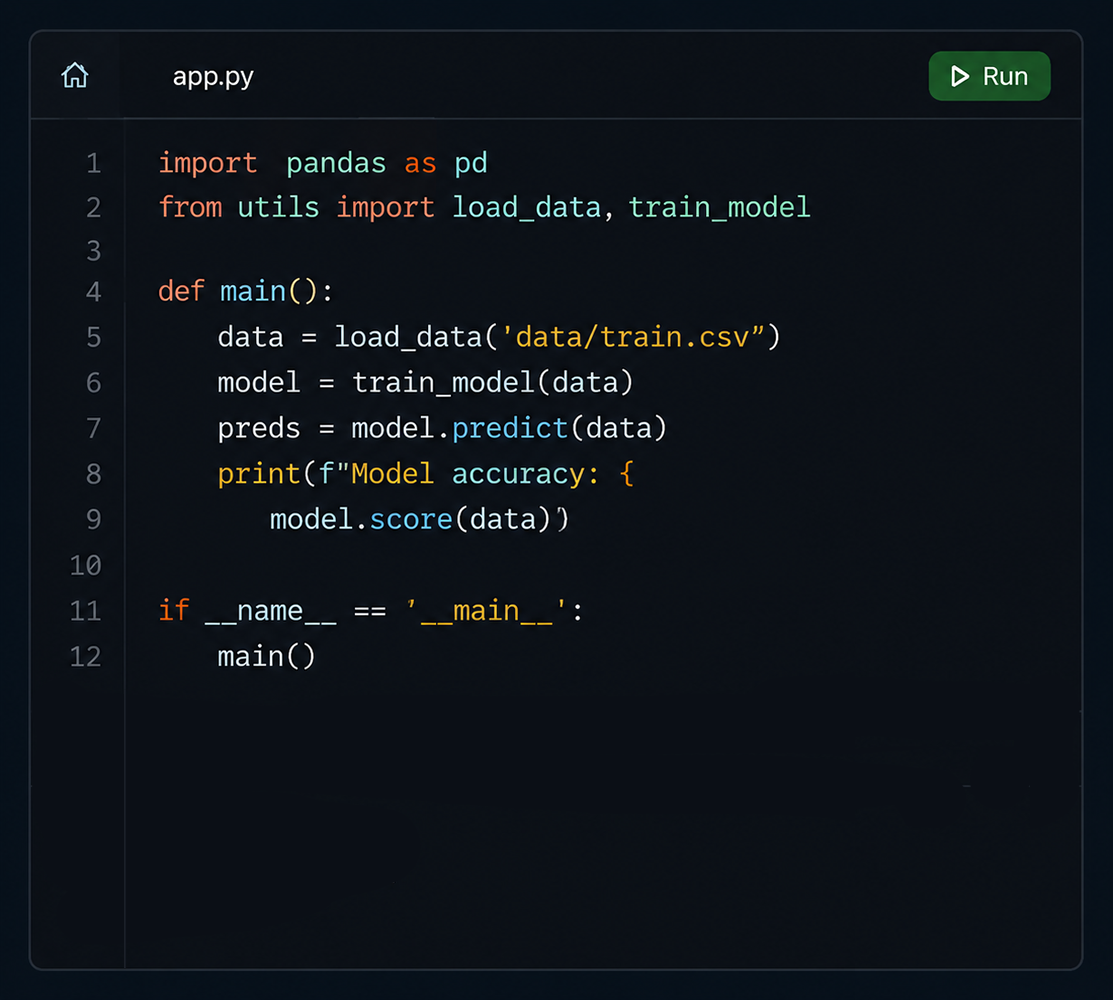1113x1000 pixels.
Task: Click 'model' variable at start of line 6
Action: click(x=259, y=383)
